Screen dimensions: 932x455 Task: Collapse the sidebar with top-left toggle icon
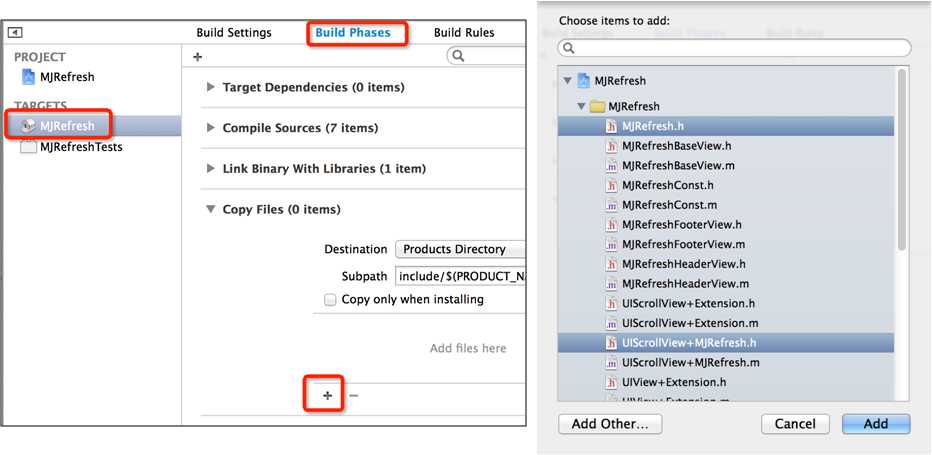15,33
